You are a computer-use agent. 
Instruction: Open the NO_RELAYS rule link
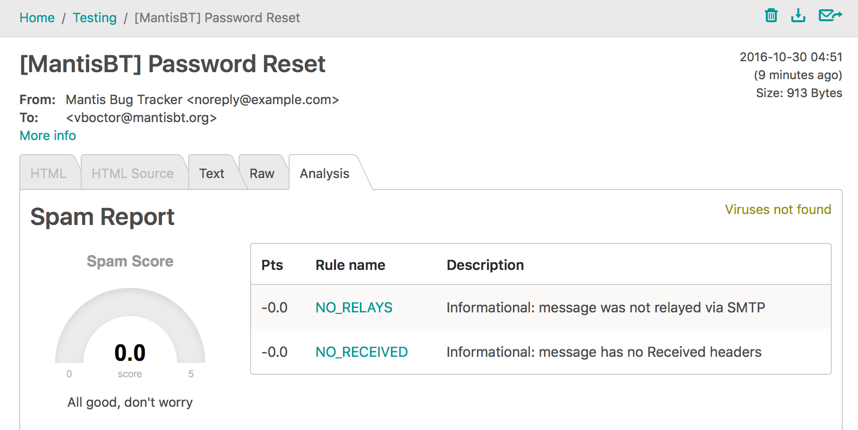pyautogui.click(x=354, y=308)
